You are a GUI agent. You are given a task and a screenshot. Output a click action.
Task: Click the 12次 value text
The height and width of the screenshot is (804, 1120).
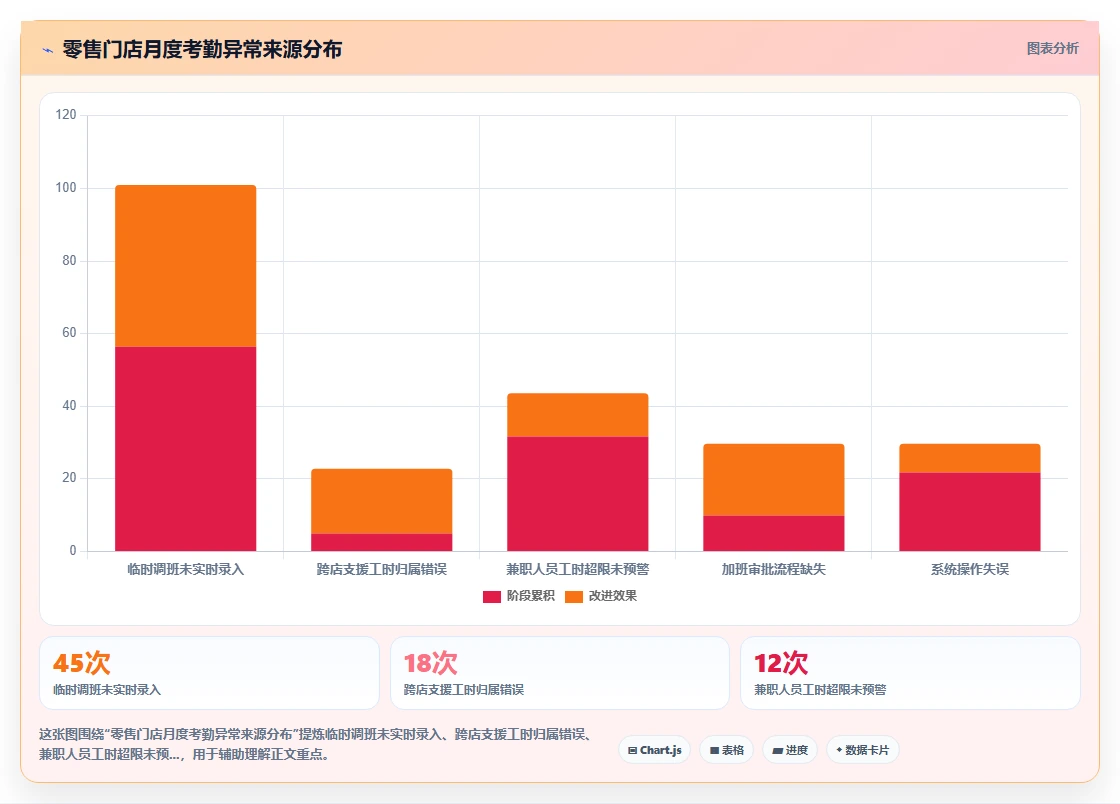(781, 663)
